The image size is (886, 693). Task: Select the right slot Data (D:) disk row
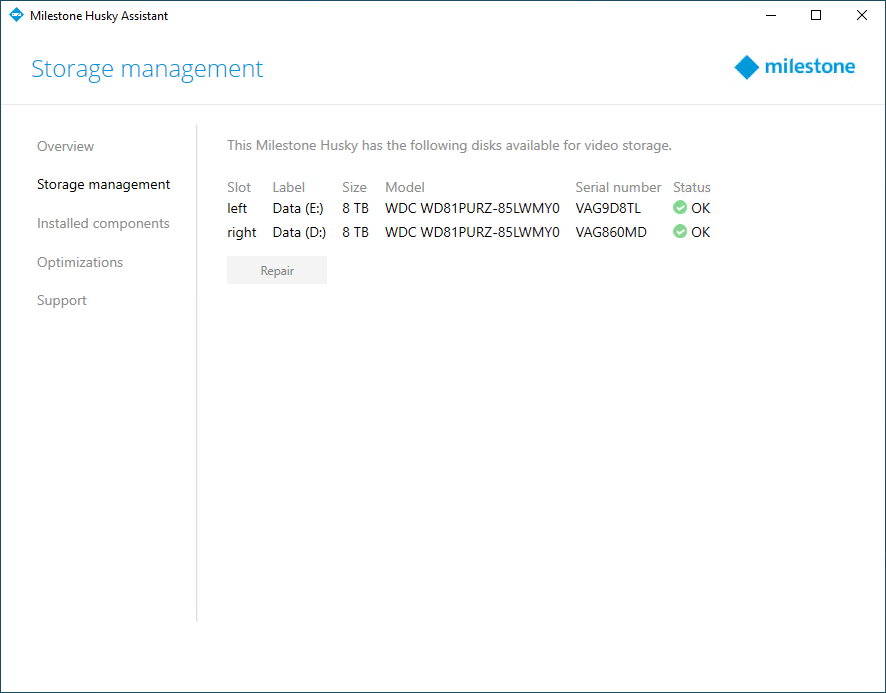[x=468, y=232]
